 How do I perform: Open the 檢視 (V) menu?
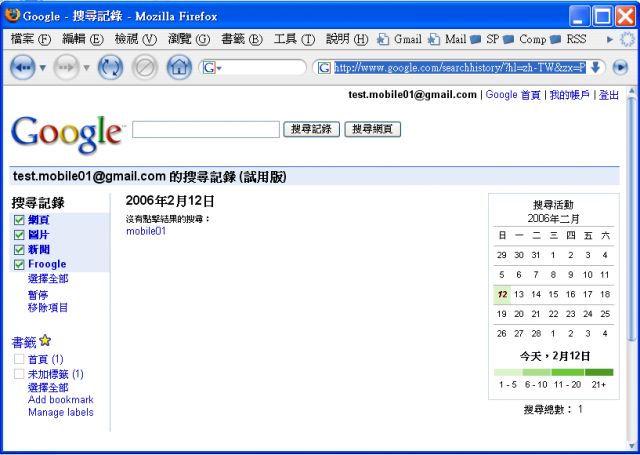[x=136, y=39]
